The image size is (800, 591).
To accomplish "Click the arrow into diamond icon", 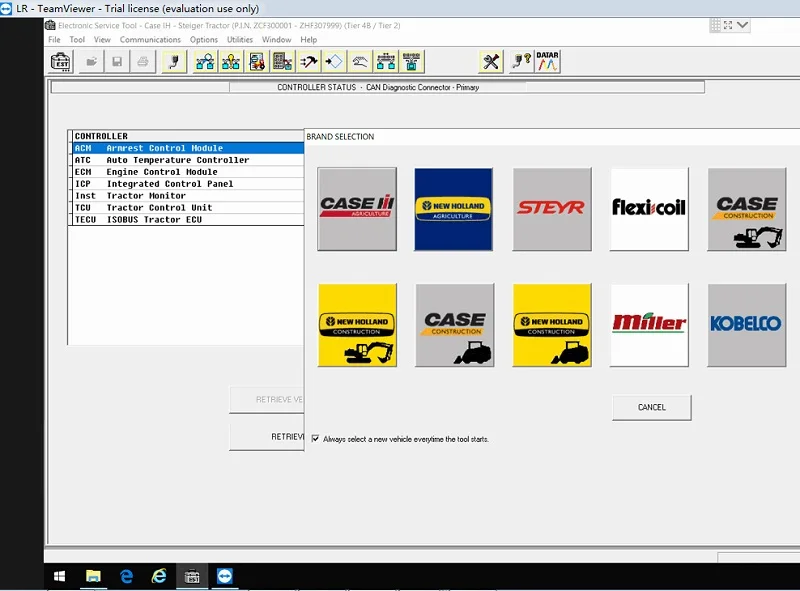I will [x=334, y=62].
